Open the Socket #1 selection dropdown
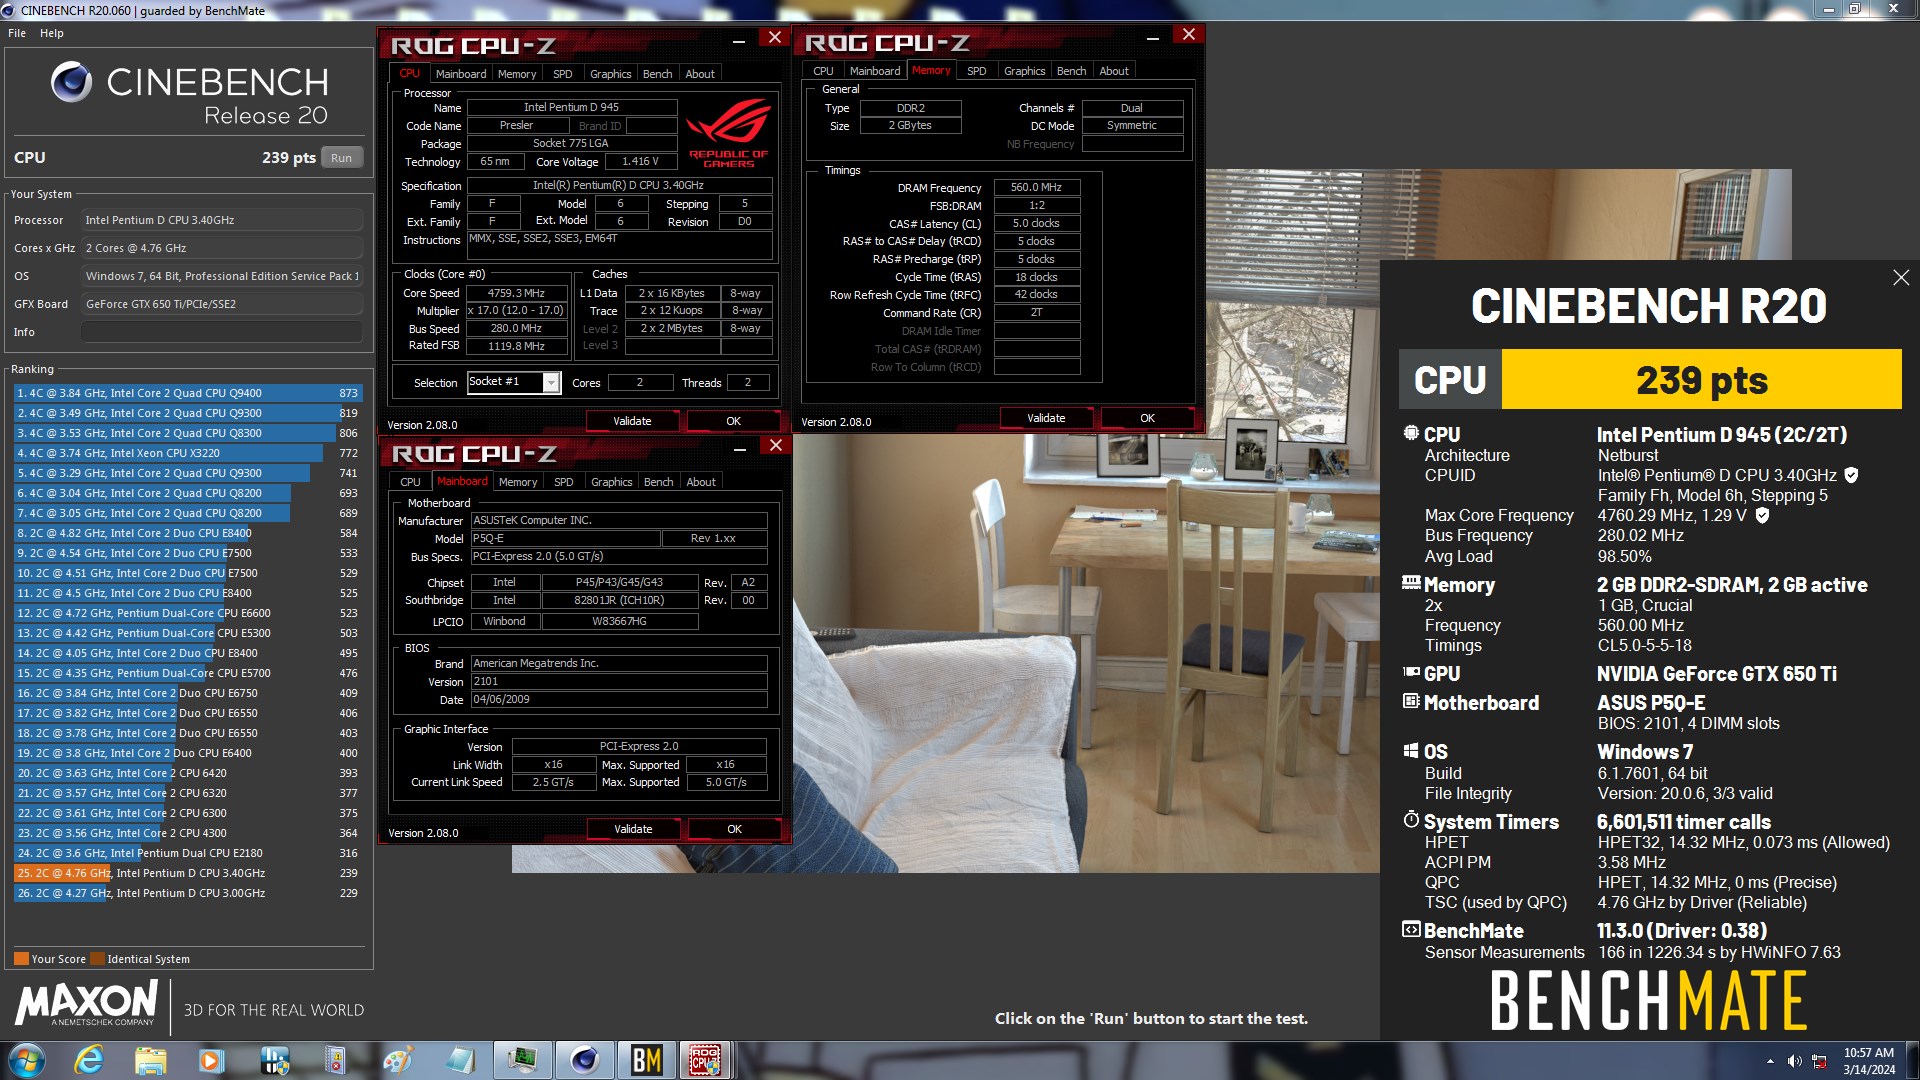1920x1080 pixels. tap(551, 383)
